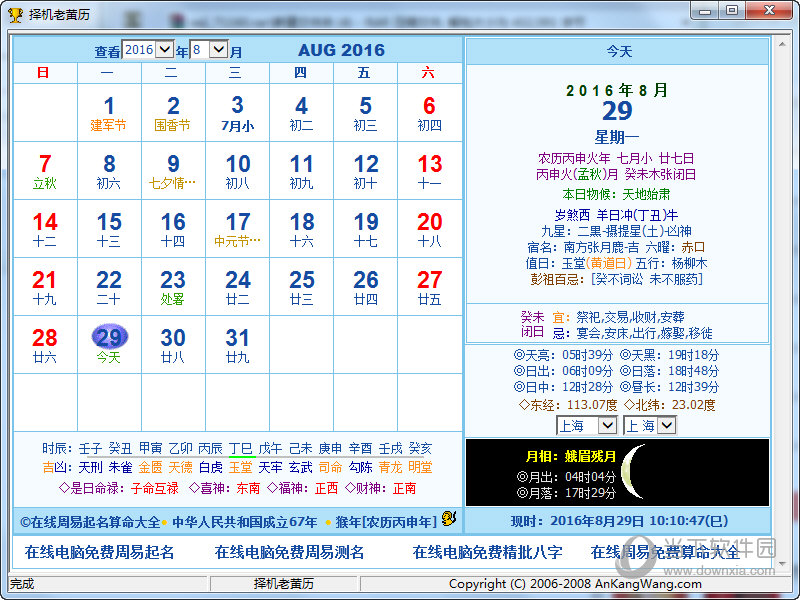Click the 月出 04时04分 moonrise line
The image size is (800, 600).
566,477
